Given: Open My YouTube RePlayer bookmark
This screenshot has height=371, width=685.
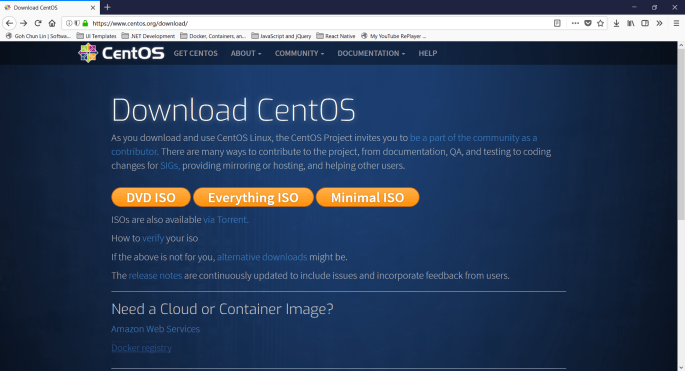Looking at the screenshot, I should (x=393, y=36).
